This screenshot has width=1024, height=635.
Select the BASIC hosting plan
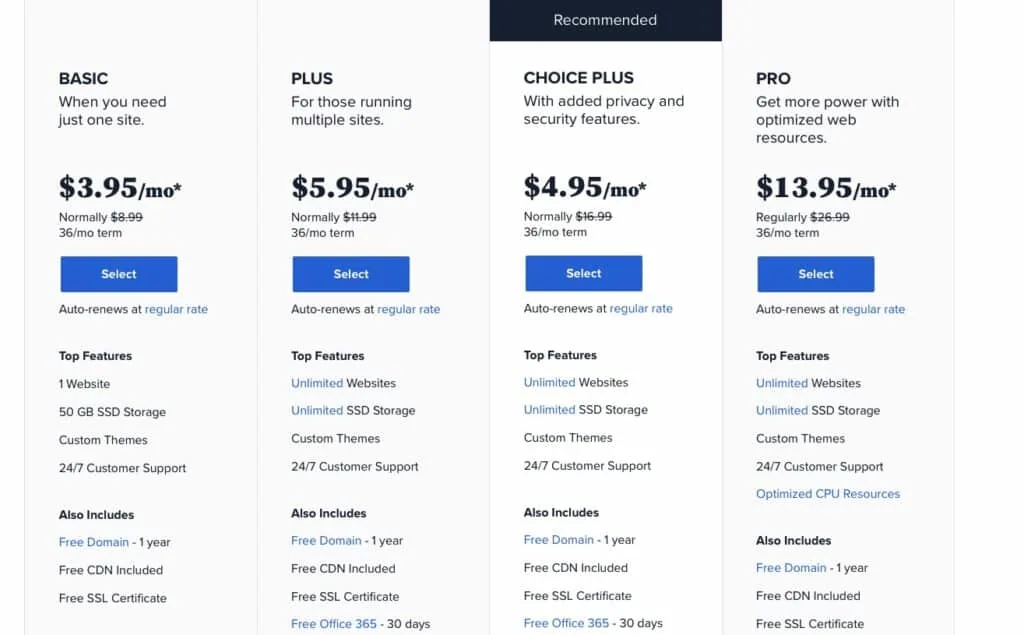[119, 274]
